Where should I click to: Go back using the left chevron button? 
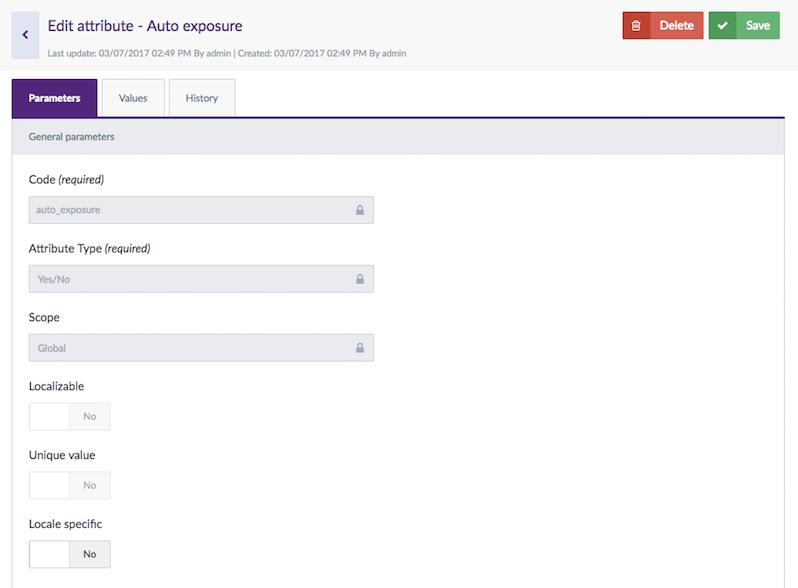pyautogui.click(x=25, y=35)
